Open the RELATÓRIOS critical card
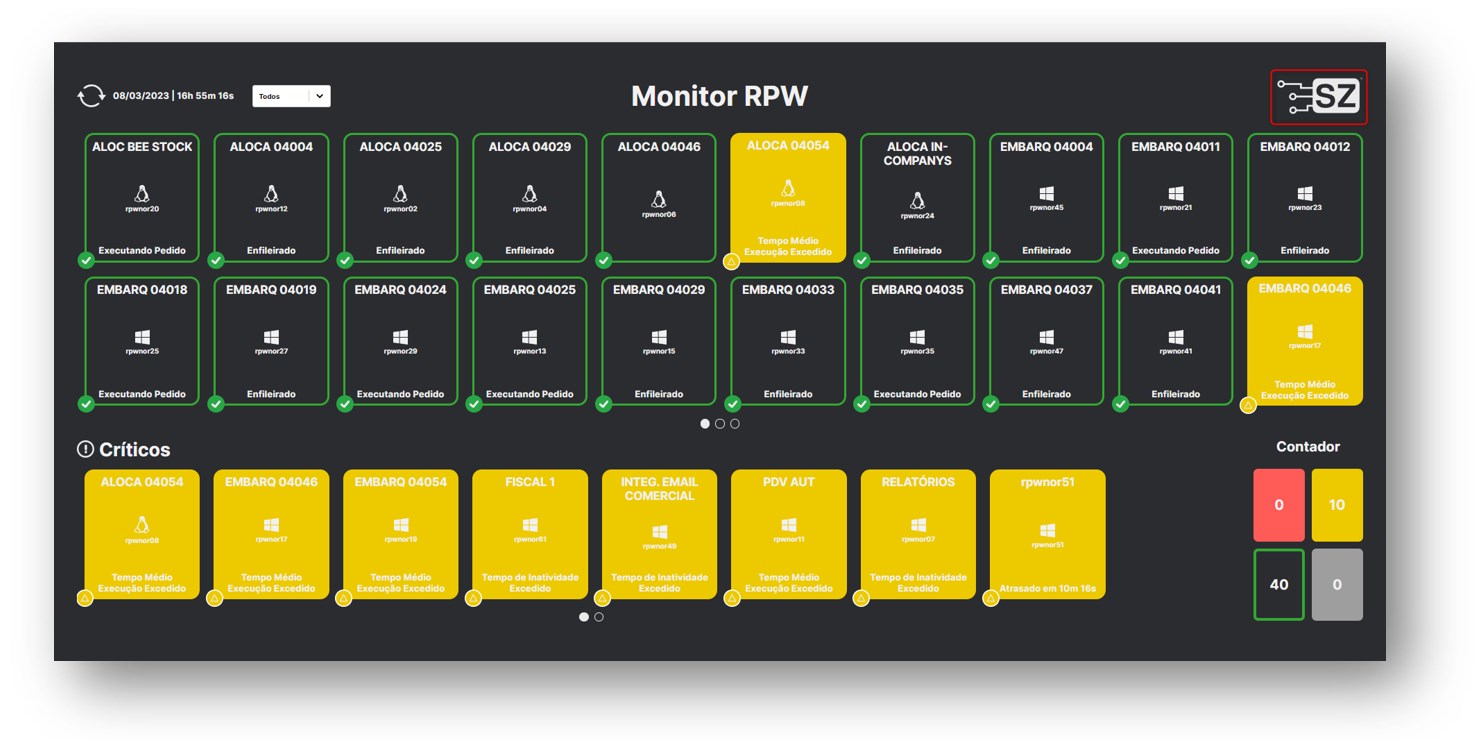1483x740 pixels. click(x=917, y=534)
